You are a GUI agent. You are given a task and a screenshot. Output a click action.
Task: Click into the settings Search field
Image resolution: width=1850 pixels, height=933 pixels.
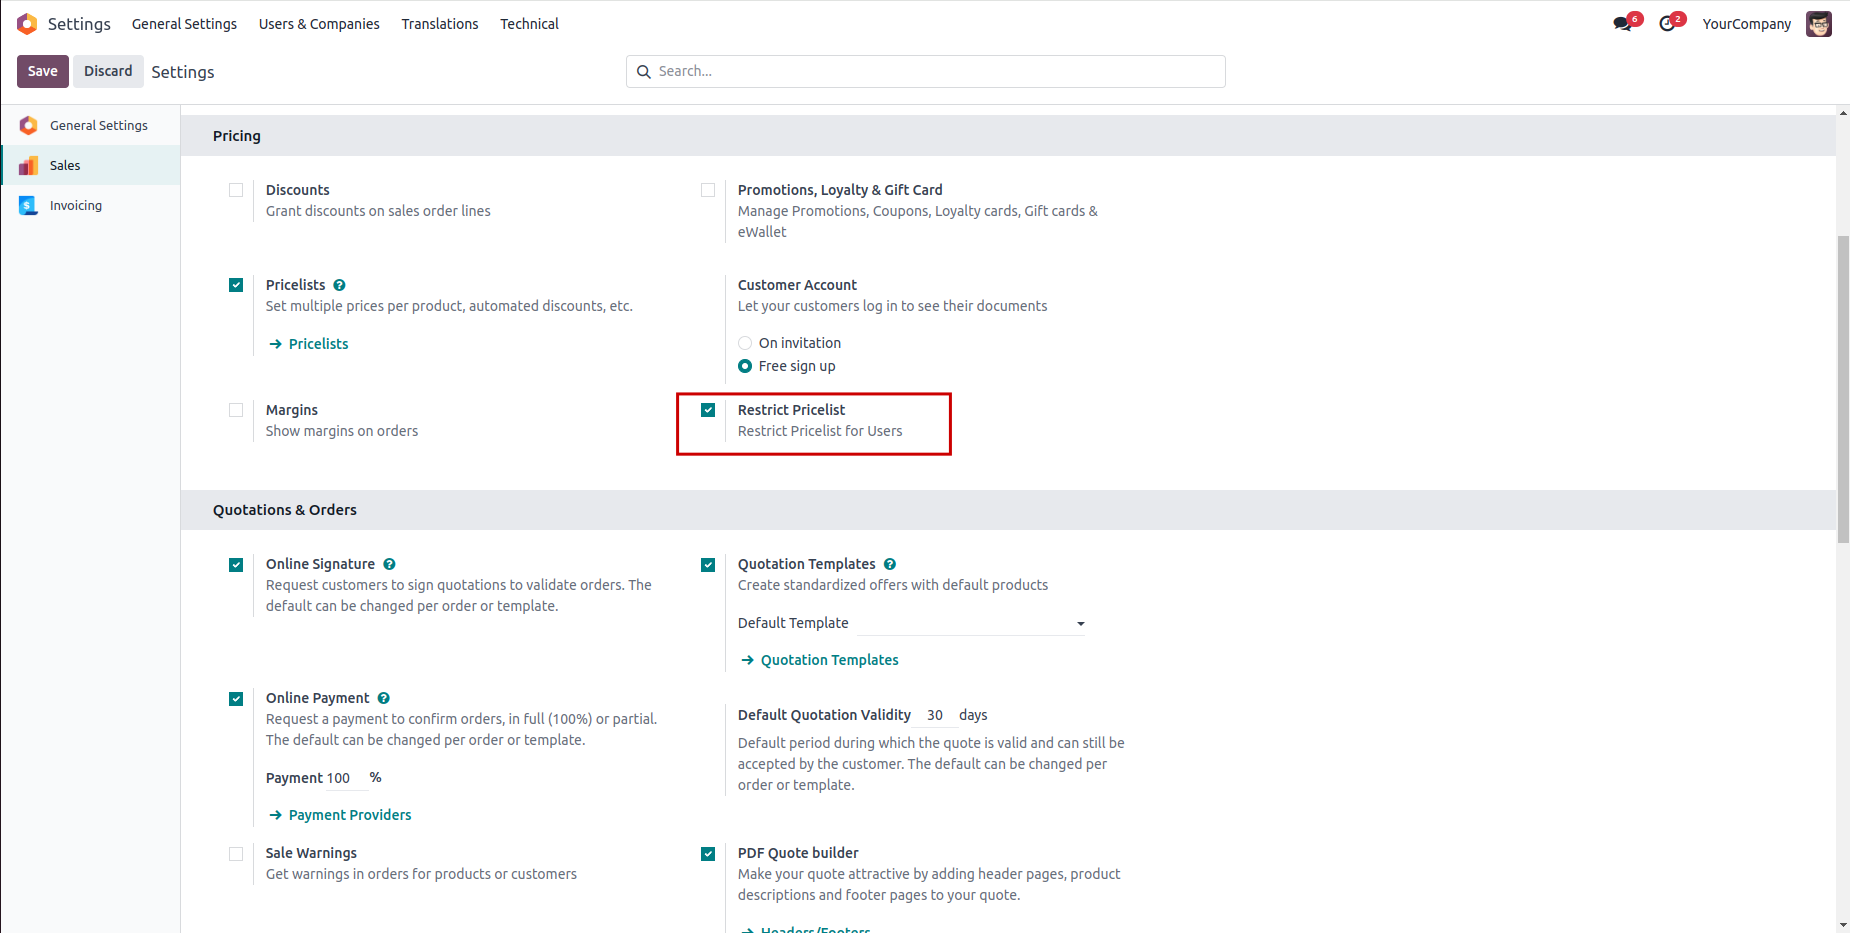[x=936, y=71]
